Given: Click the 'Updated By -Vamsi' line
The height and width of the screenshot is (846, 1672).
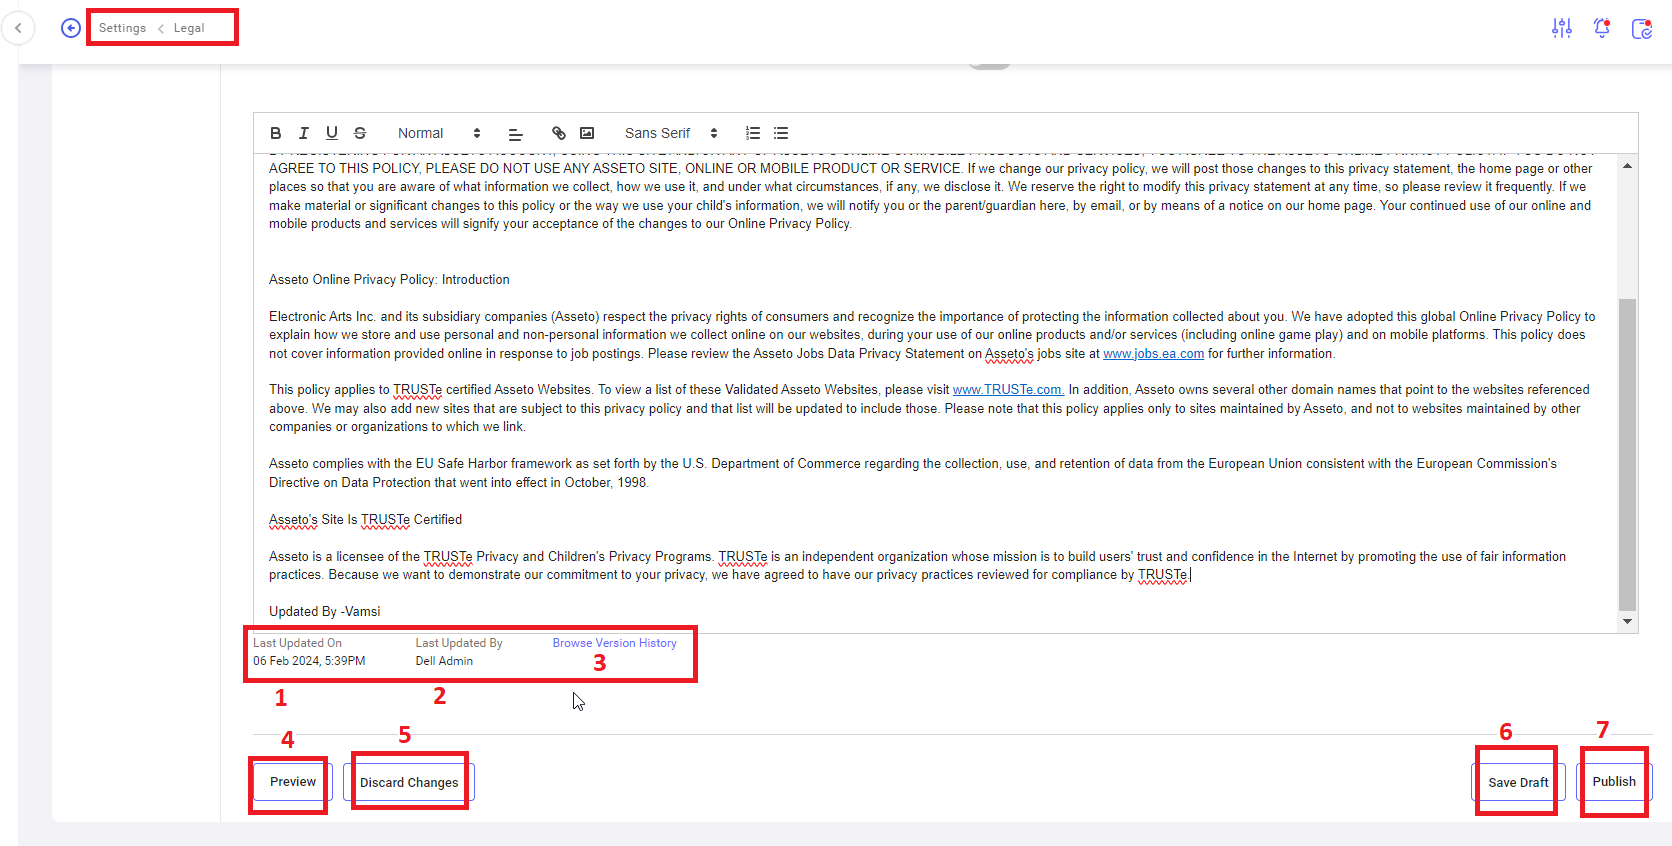Looking at the screenshot, I should 325,612.
